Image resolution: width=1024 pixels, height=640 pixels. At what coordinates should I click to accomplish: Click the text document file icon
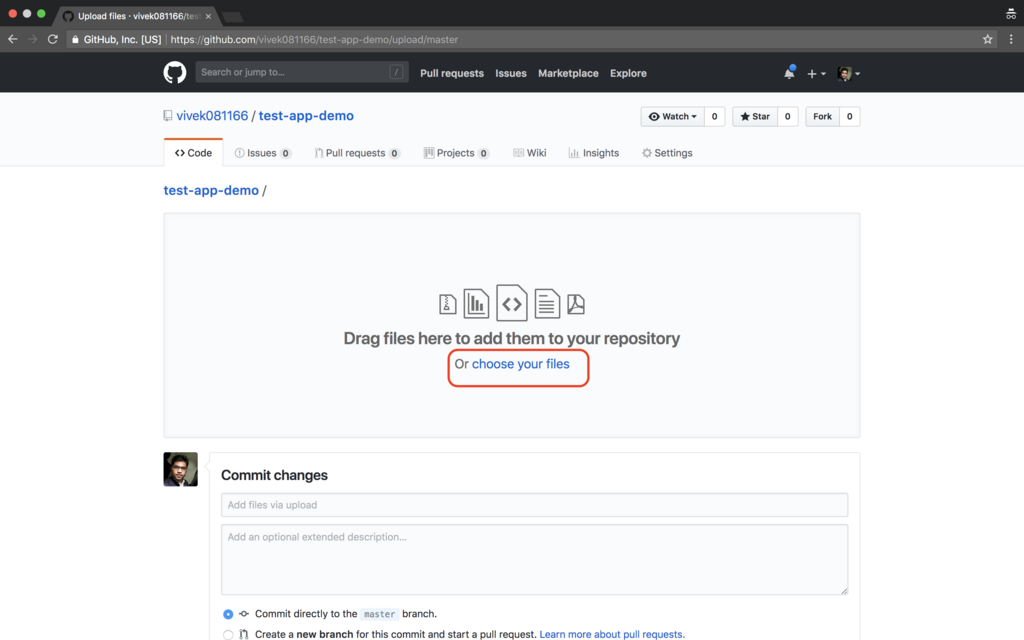pyautogui.click(x=547, y=303)
